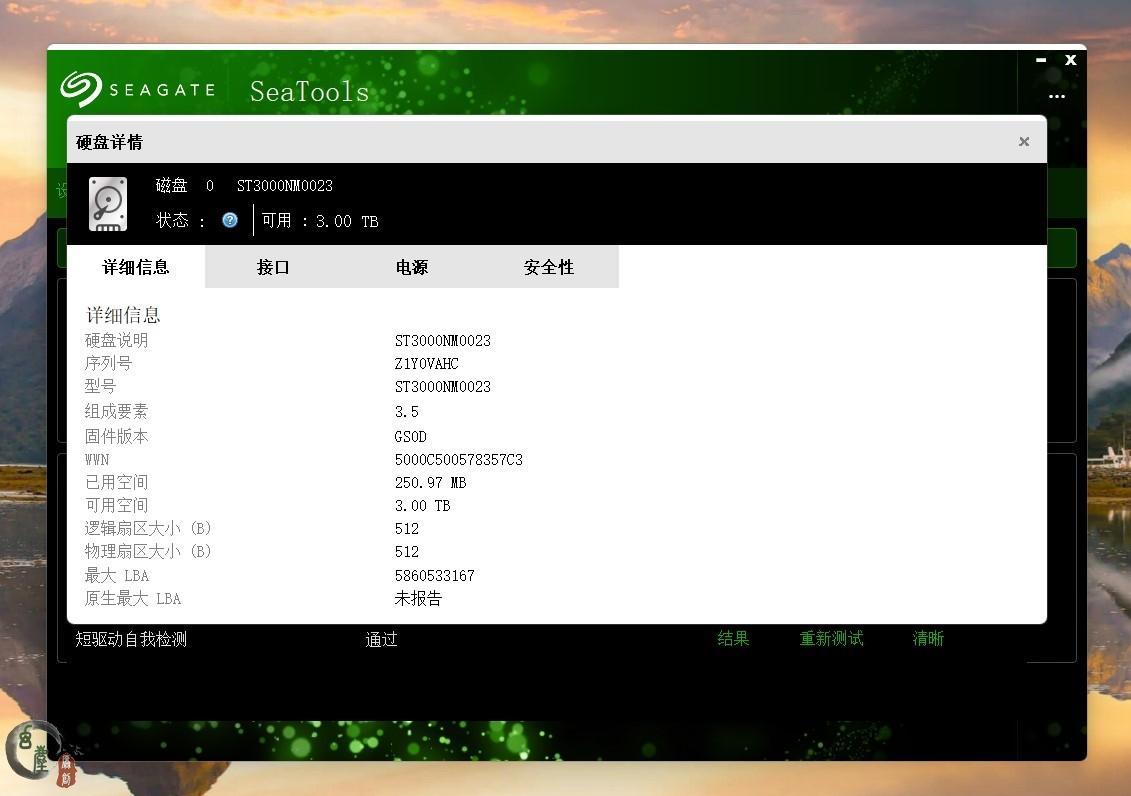Select the 详细信息 tab
Image resolution: width=1131 pixels, height=796 pixels.
pos(136,267)
